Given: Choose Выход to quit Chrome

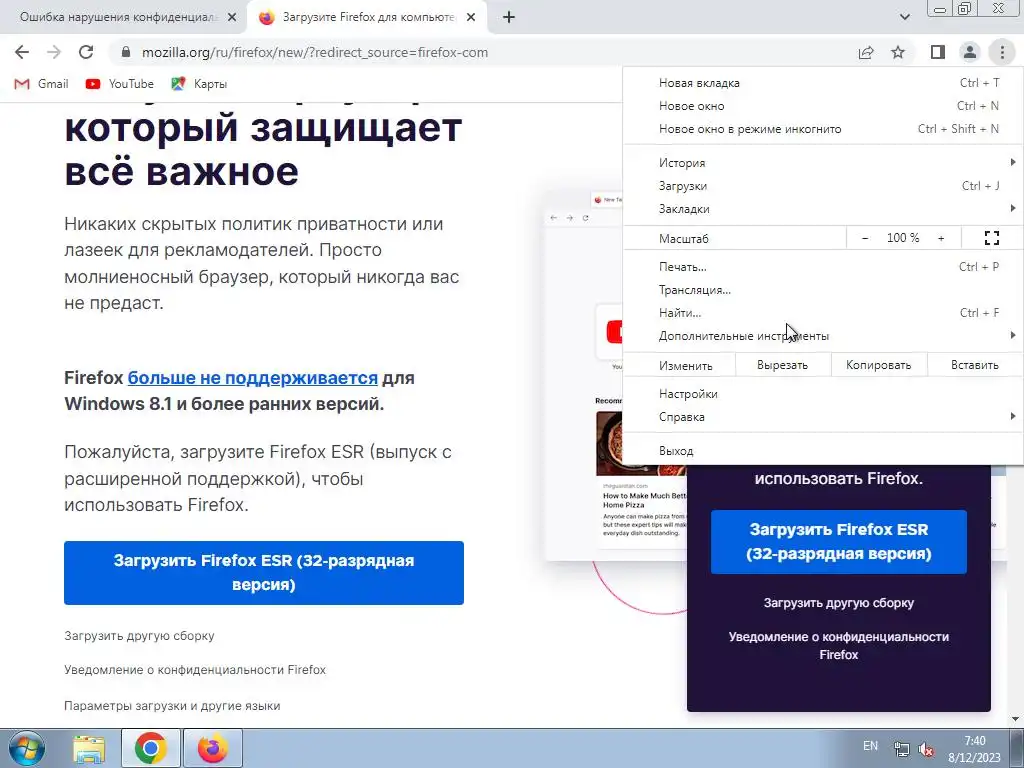Looking at the screenshot, I should coord(823,451).
